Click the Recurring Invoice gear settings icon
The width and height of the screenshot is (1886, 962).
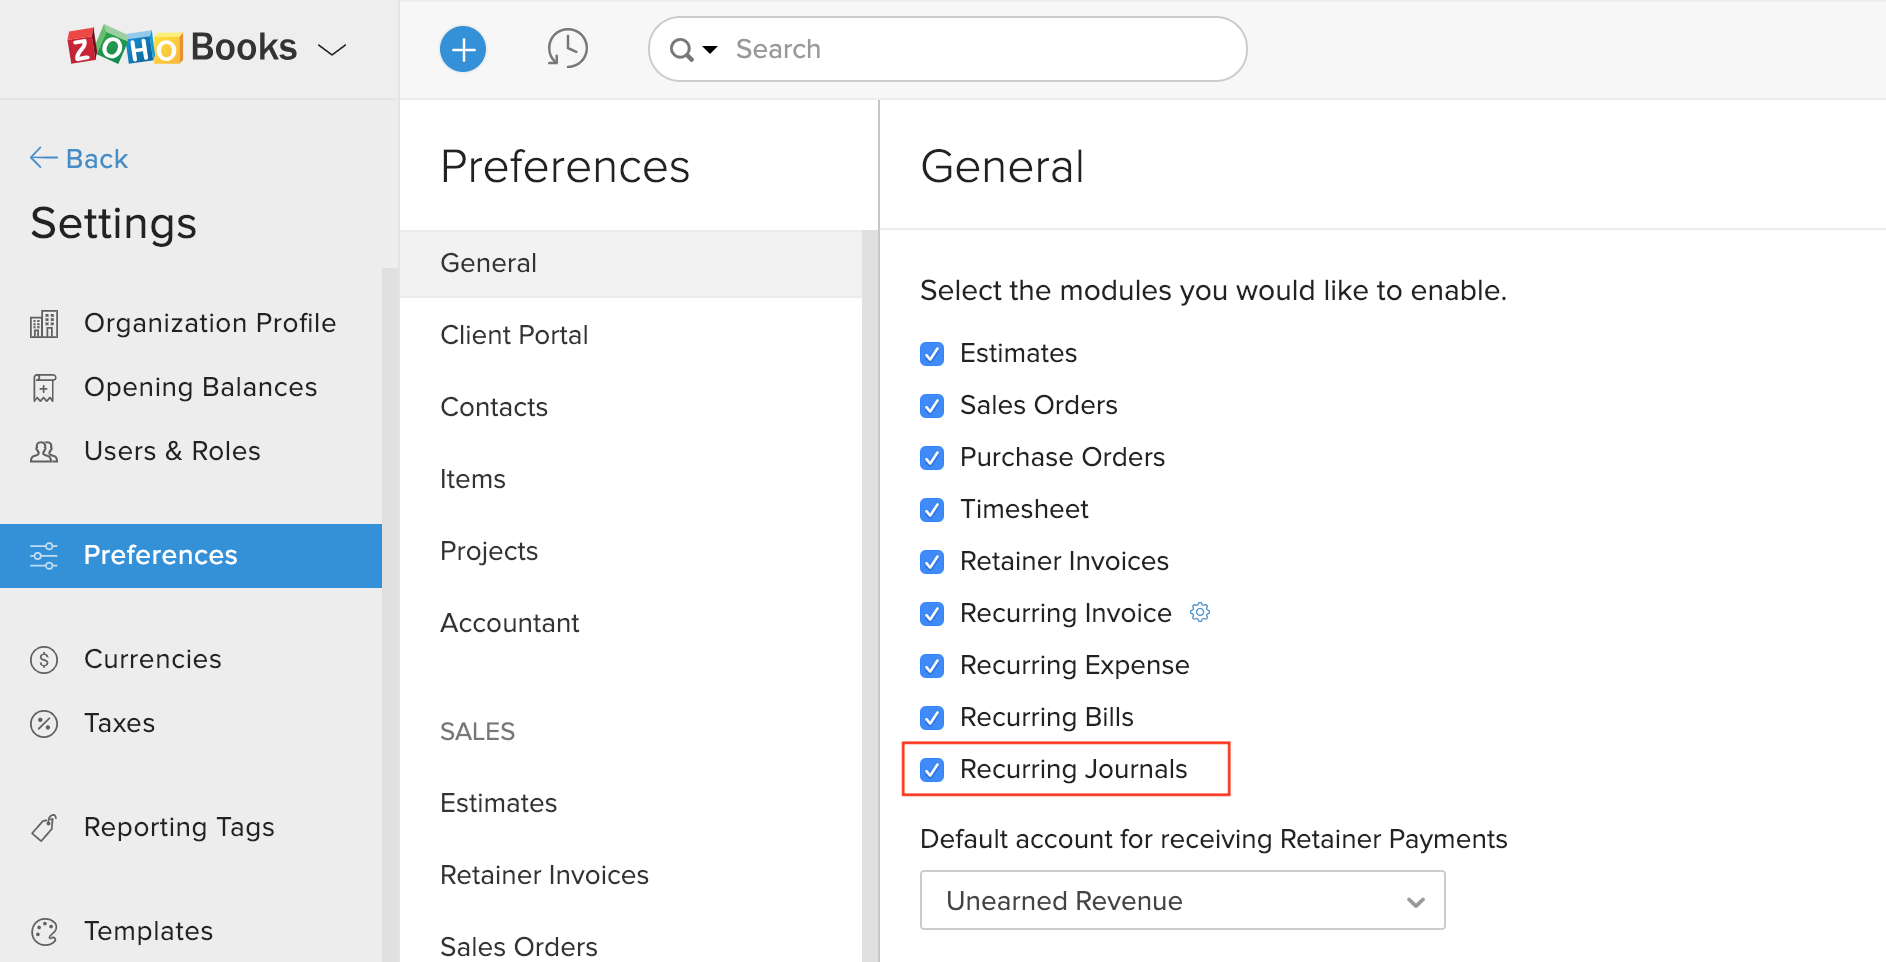coord(1200,612)
